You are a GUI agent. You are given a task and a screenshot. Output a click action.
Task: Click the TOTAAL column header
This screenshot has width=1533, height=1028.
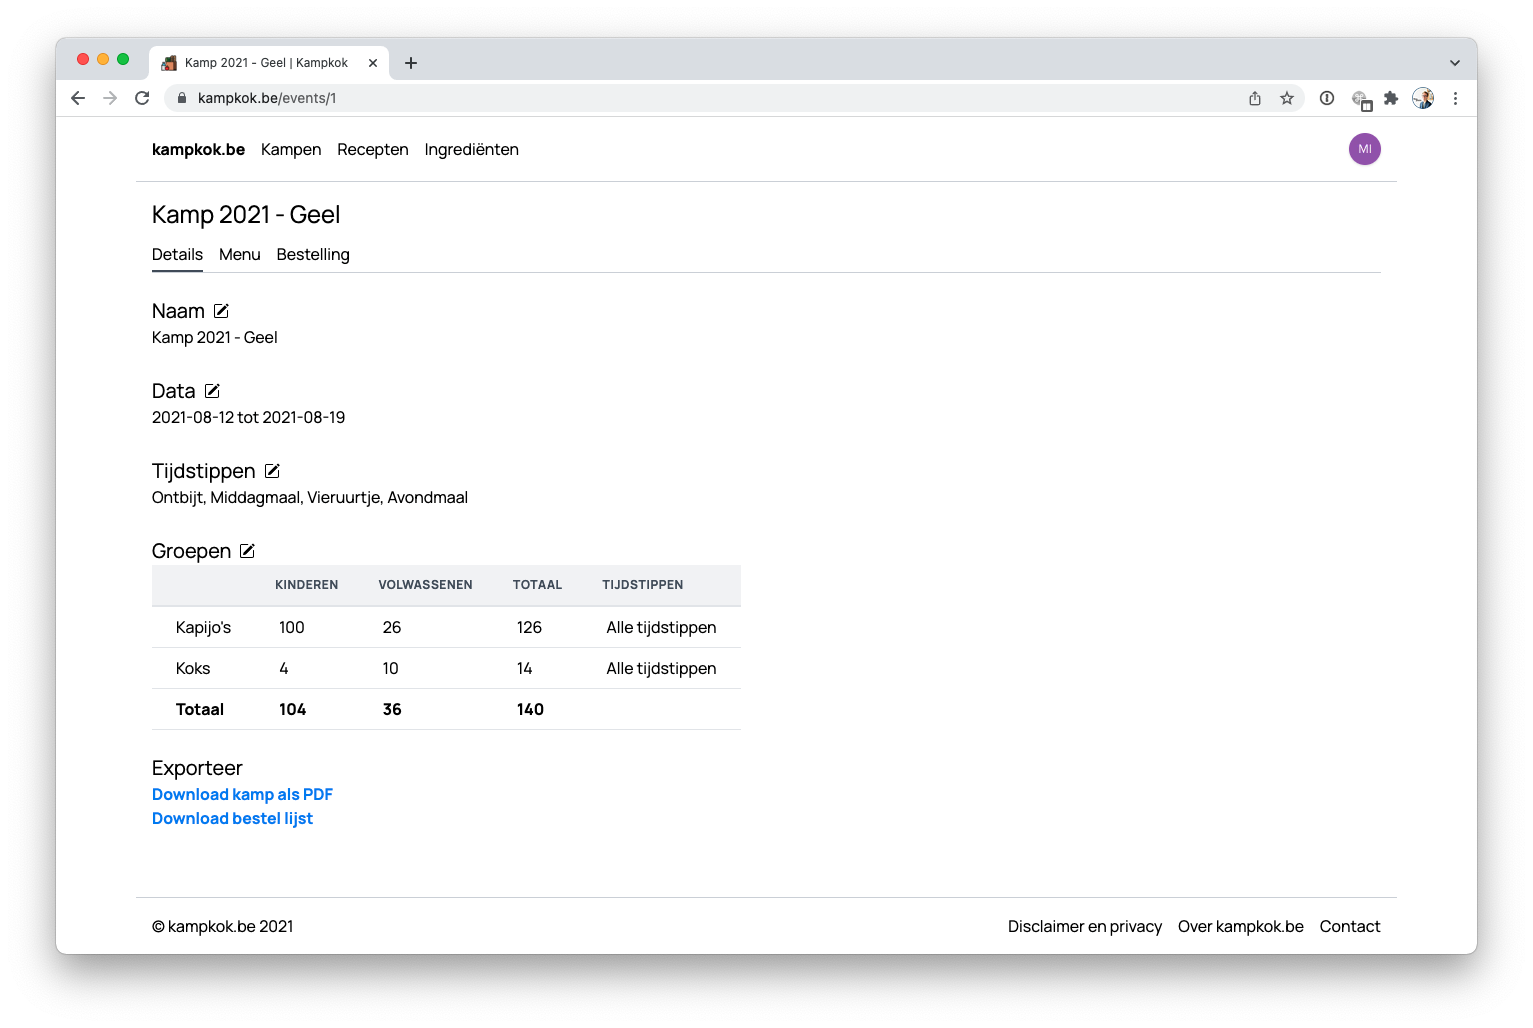(537, 585)
